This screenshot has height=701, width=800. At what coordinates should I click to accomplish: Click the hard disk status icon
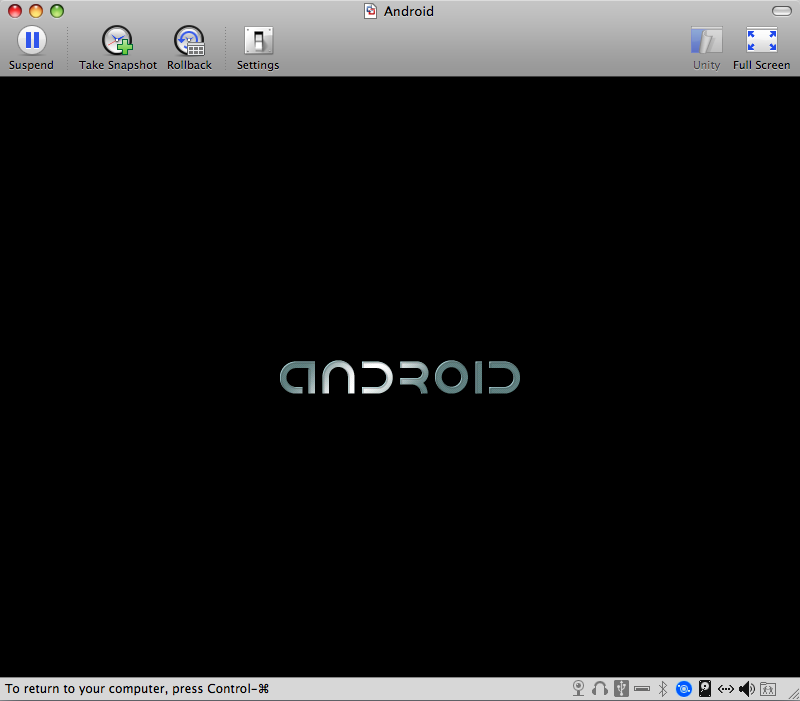[x=705, y=689]
